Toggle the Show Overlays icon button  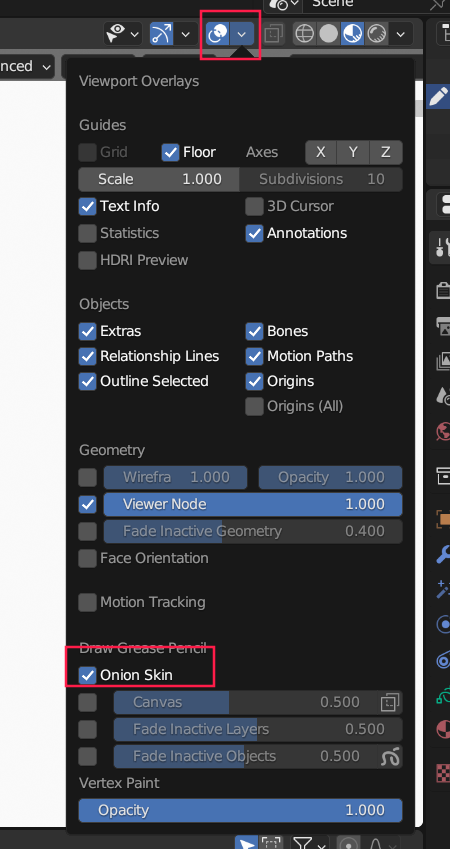tap(218, 34)
